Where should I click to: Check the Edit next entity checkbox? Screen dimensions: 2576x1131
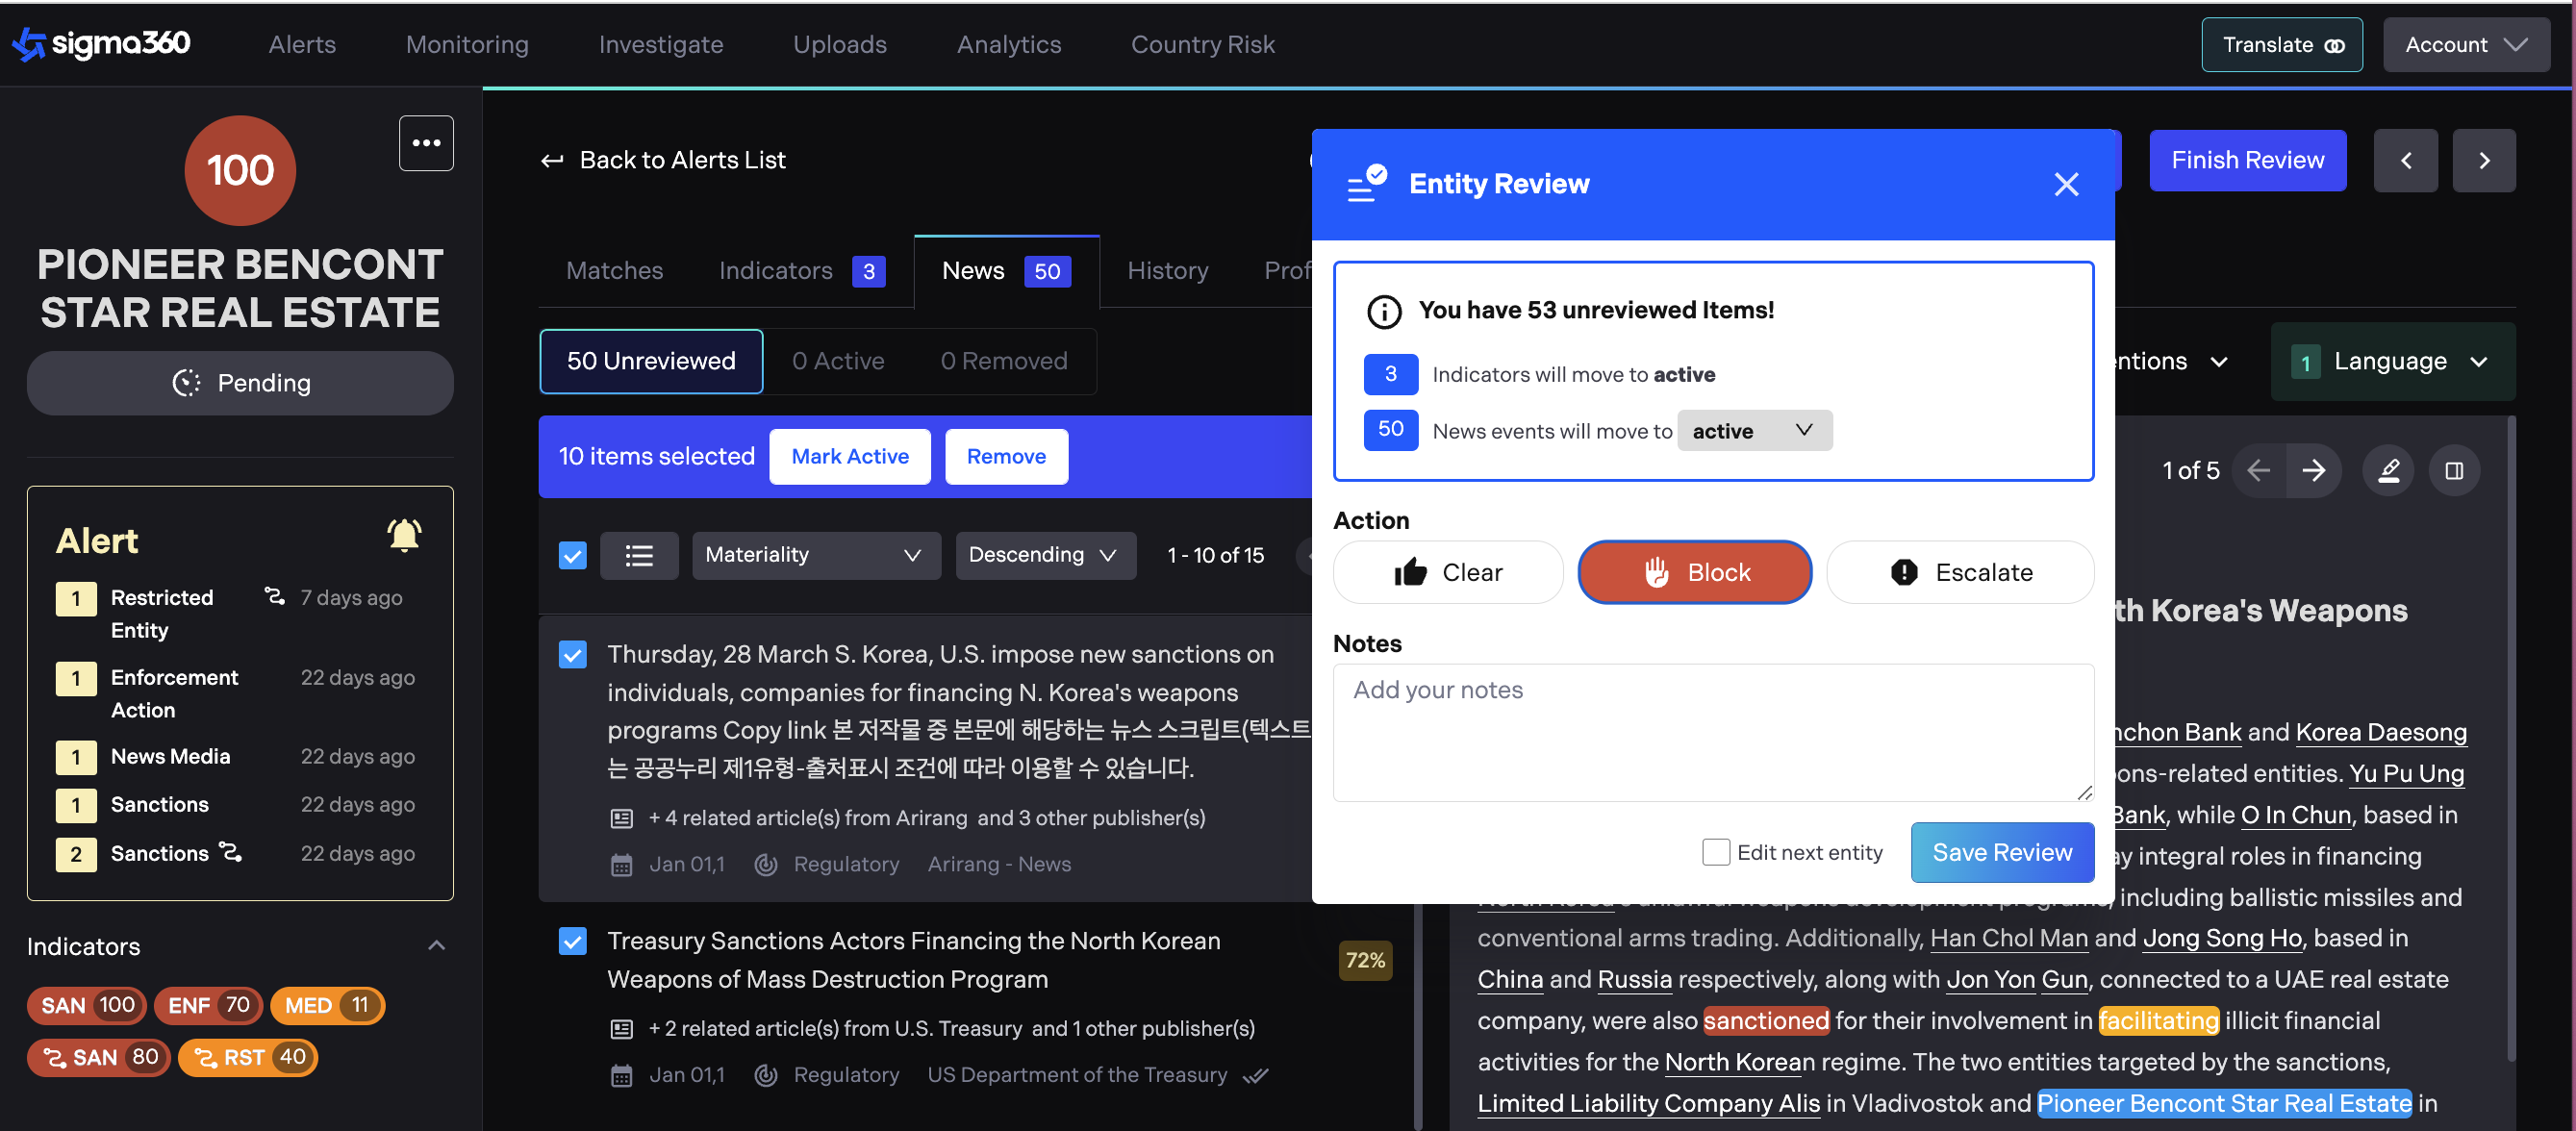(x=1715, y=852)
